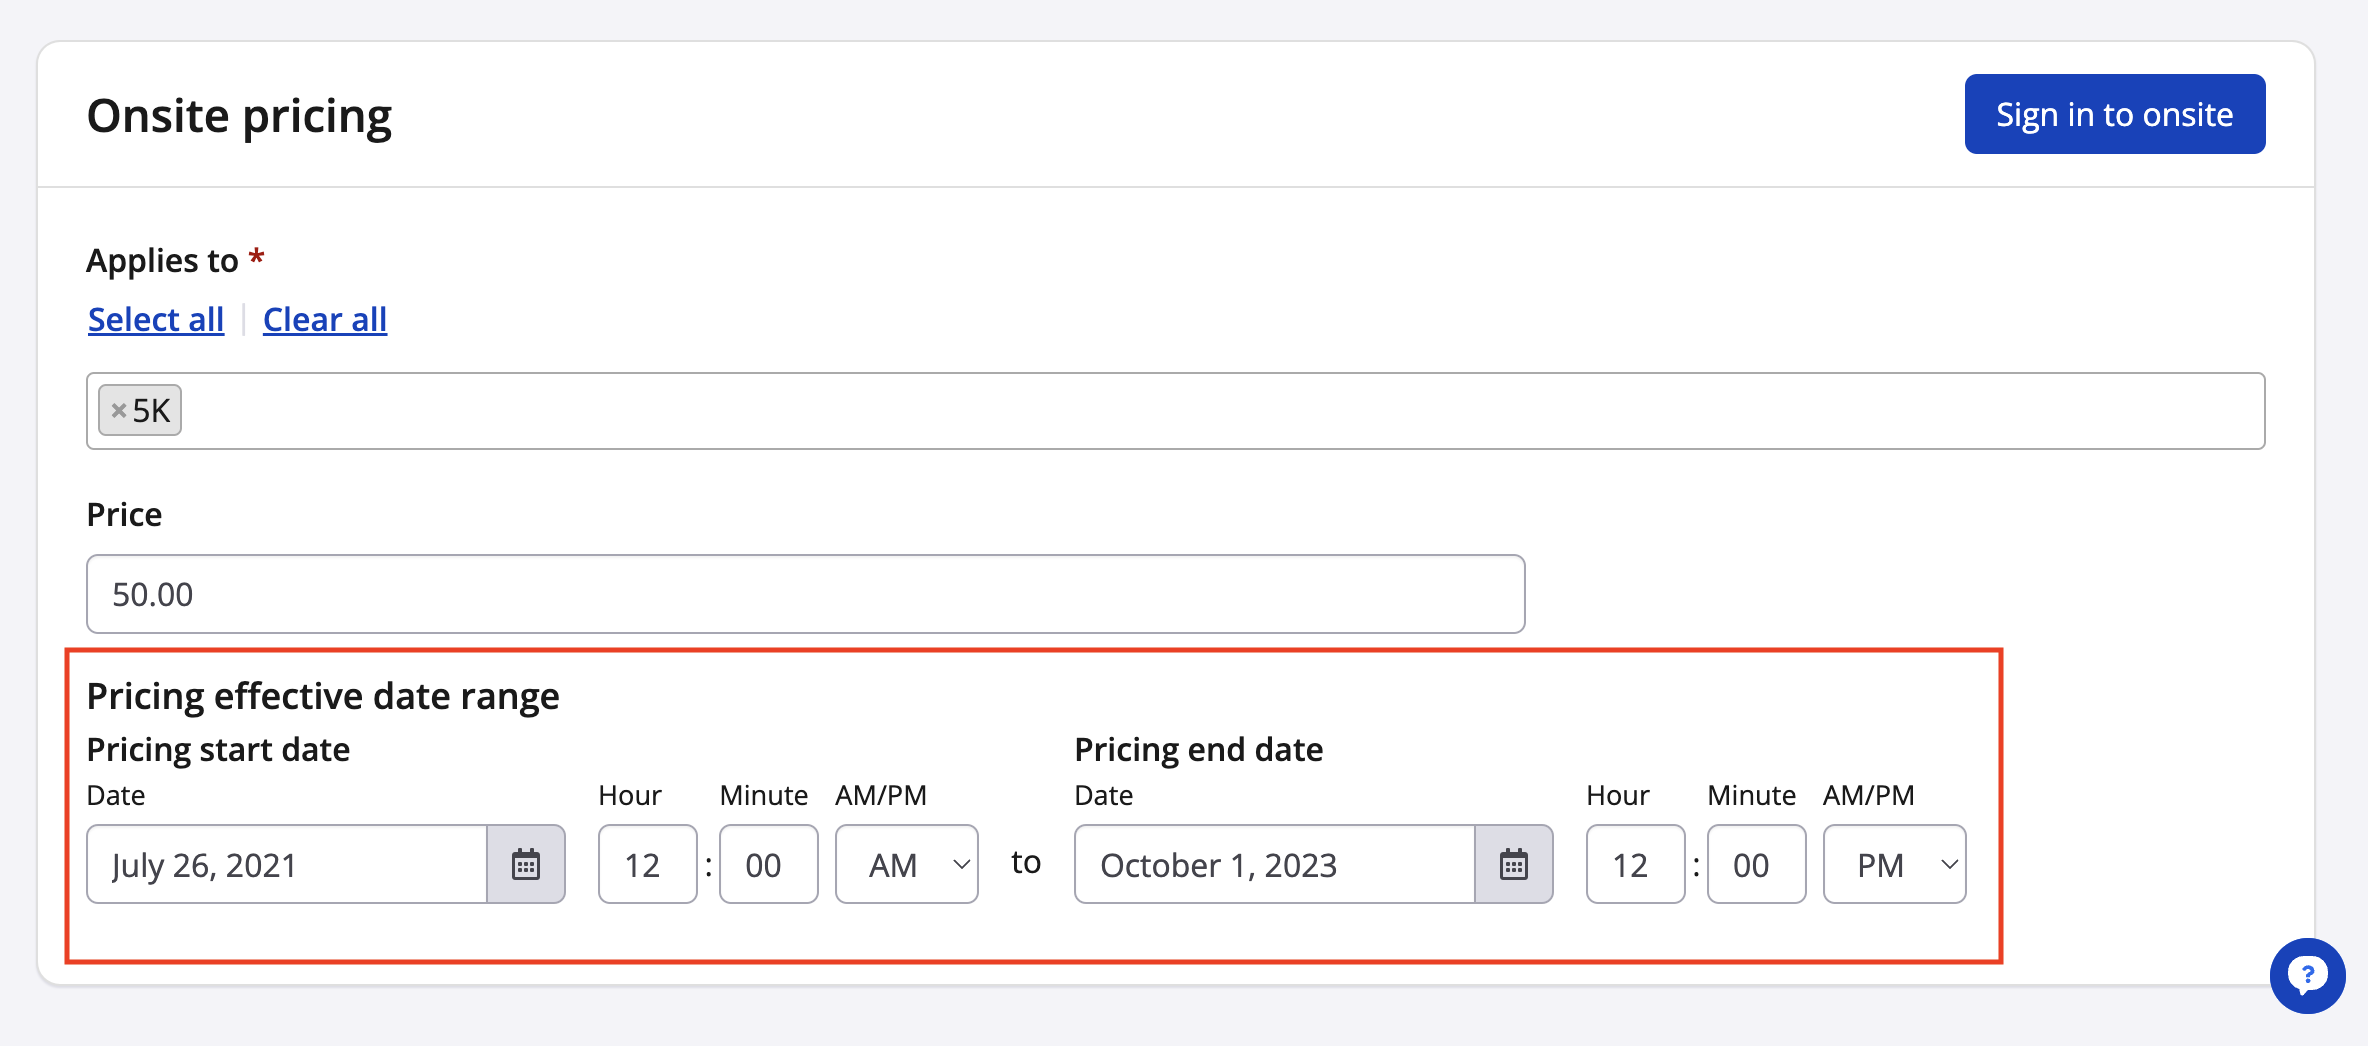Click the July 26, 2021 start date field
This screenshot has height=1046, width=2368.
(287, 864)
